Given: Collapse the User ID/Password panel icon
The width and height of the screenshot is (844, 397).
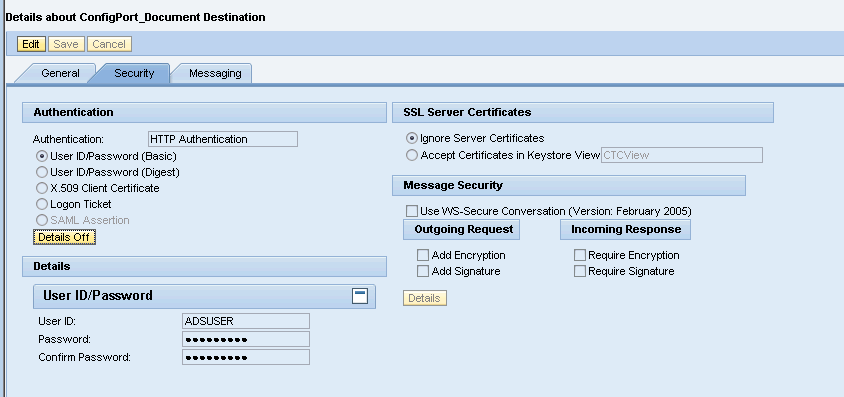Looking at the screenshot, I should click(360, 295).
